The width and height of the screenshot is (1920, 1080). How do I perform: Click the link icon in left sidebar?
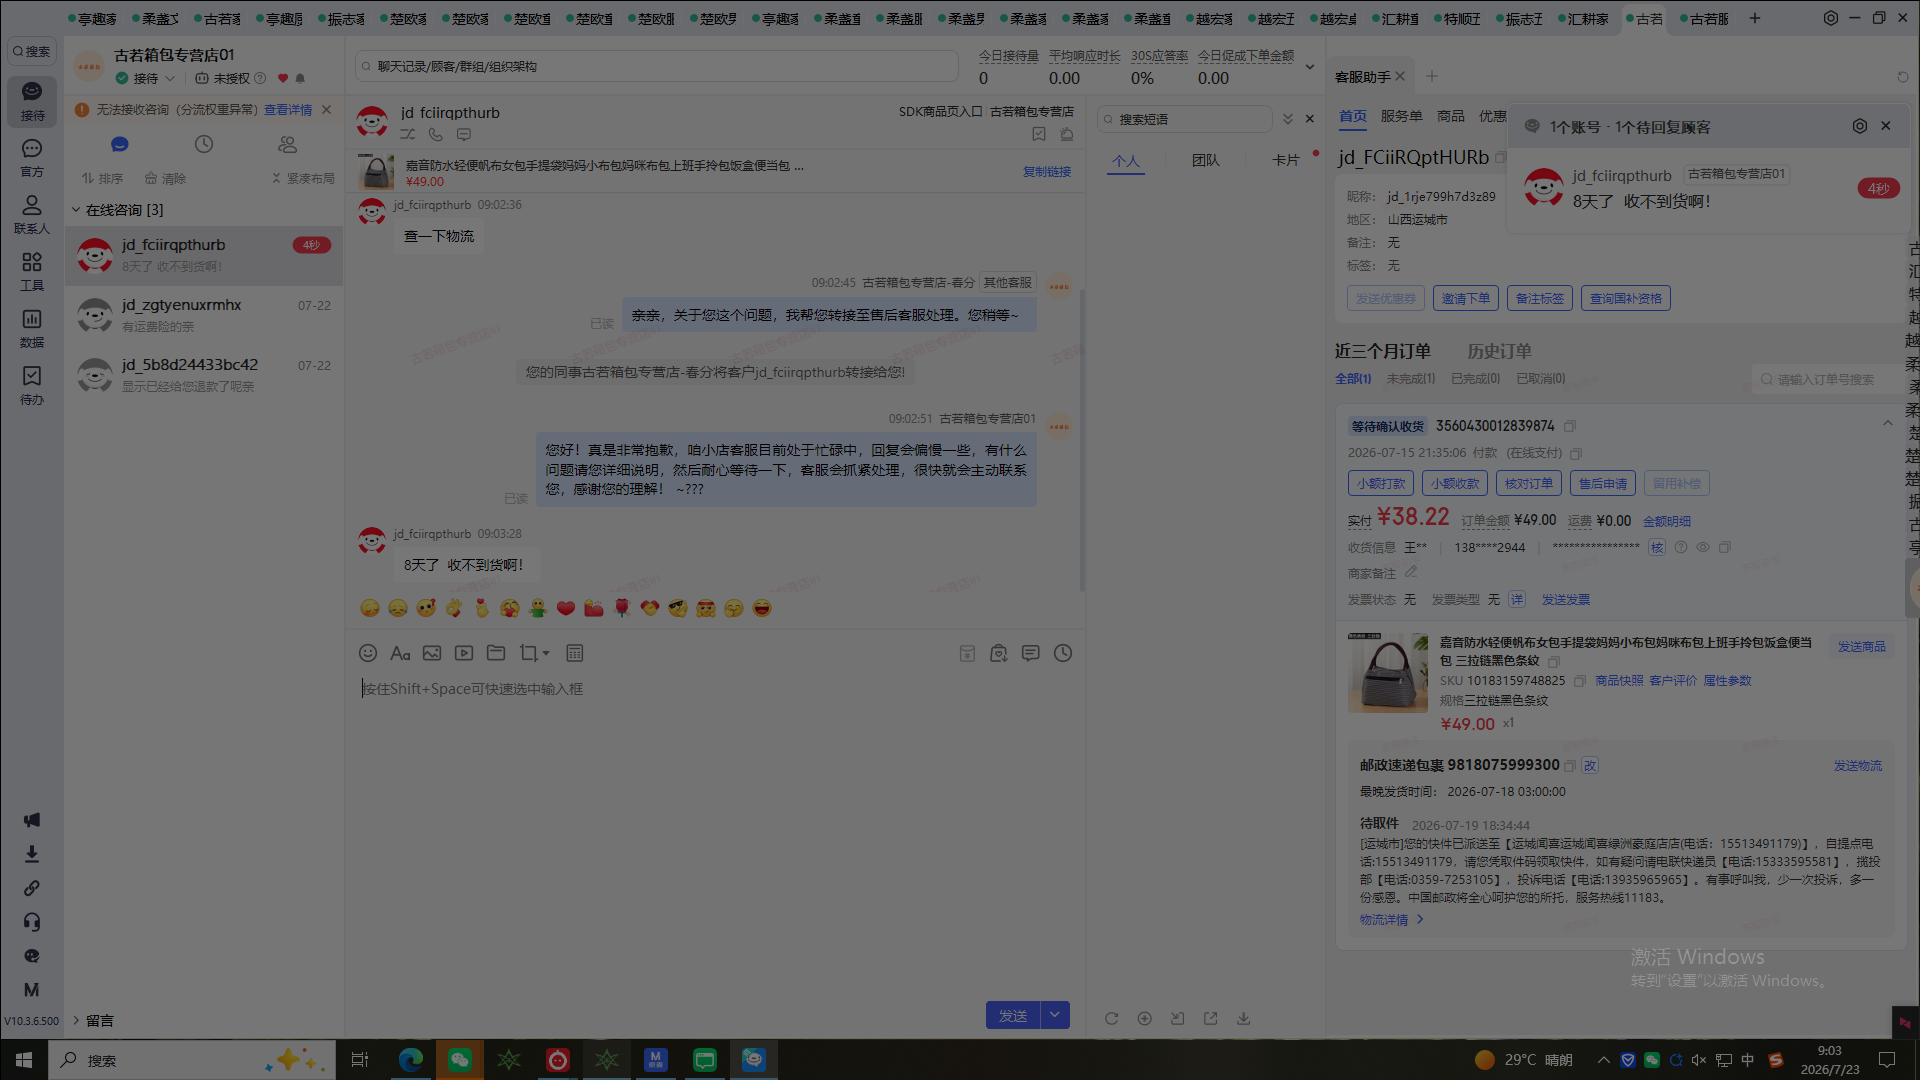pyautogui.click(x=32, y=888)
